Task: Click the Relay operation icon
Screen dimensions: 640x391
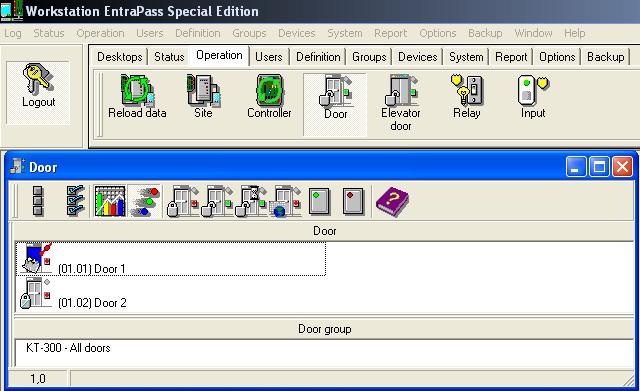Action: 467,97
